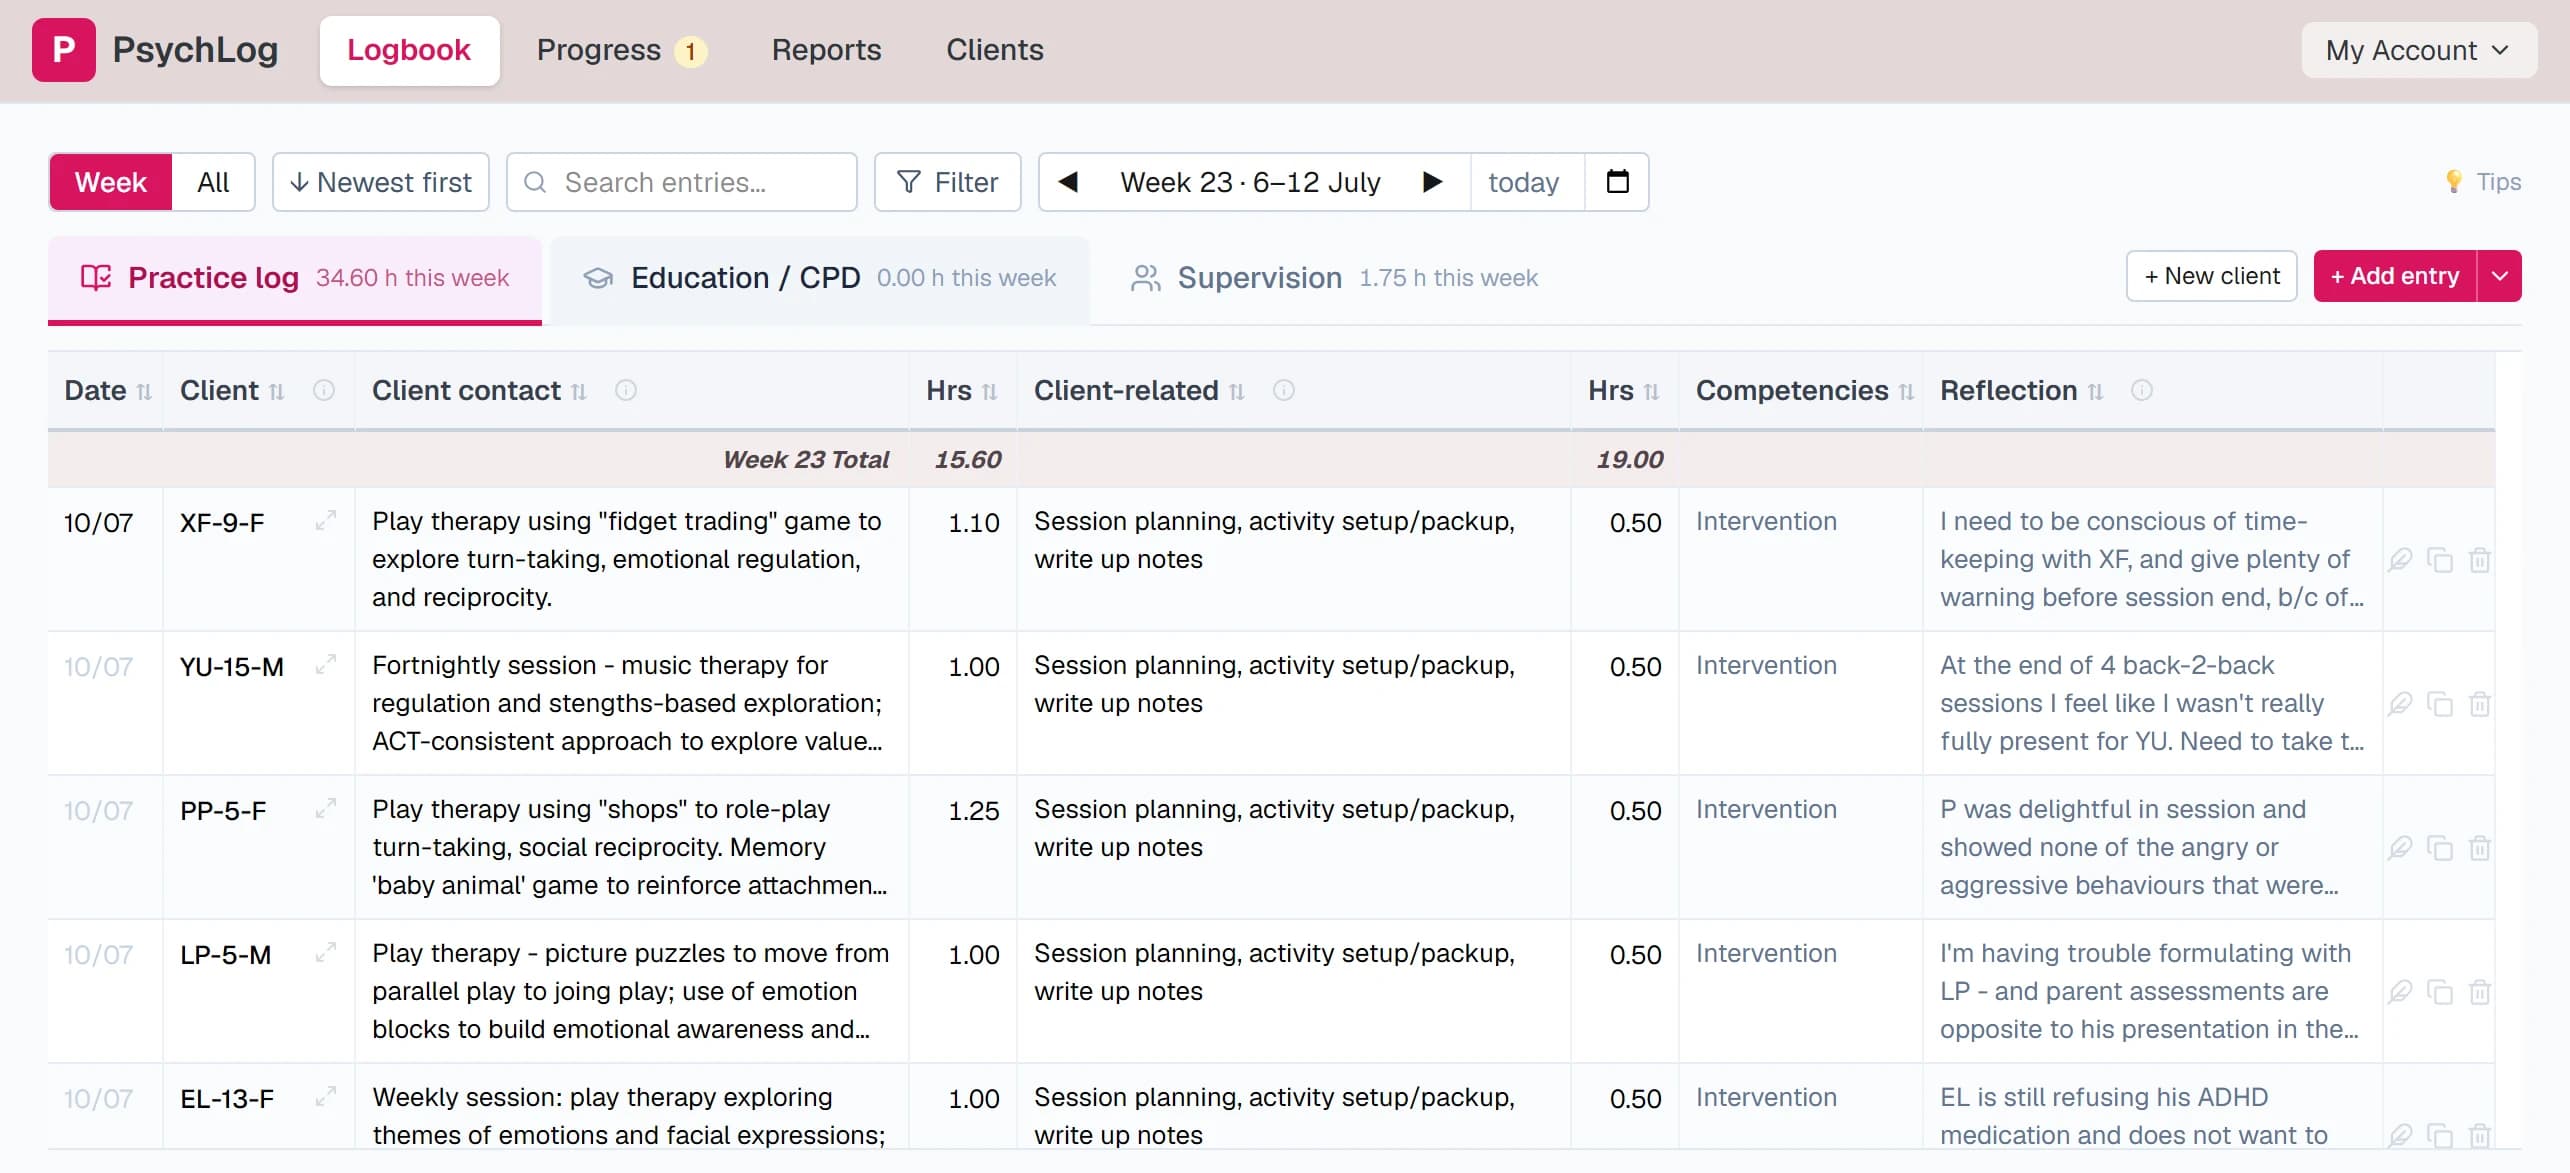Jump to today
This screenshot has width=2570, height=1173.
1524,182
